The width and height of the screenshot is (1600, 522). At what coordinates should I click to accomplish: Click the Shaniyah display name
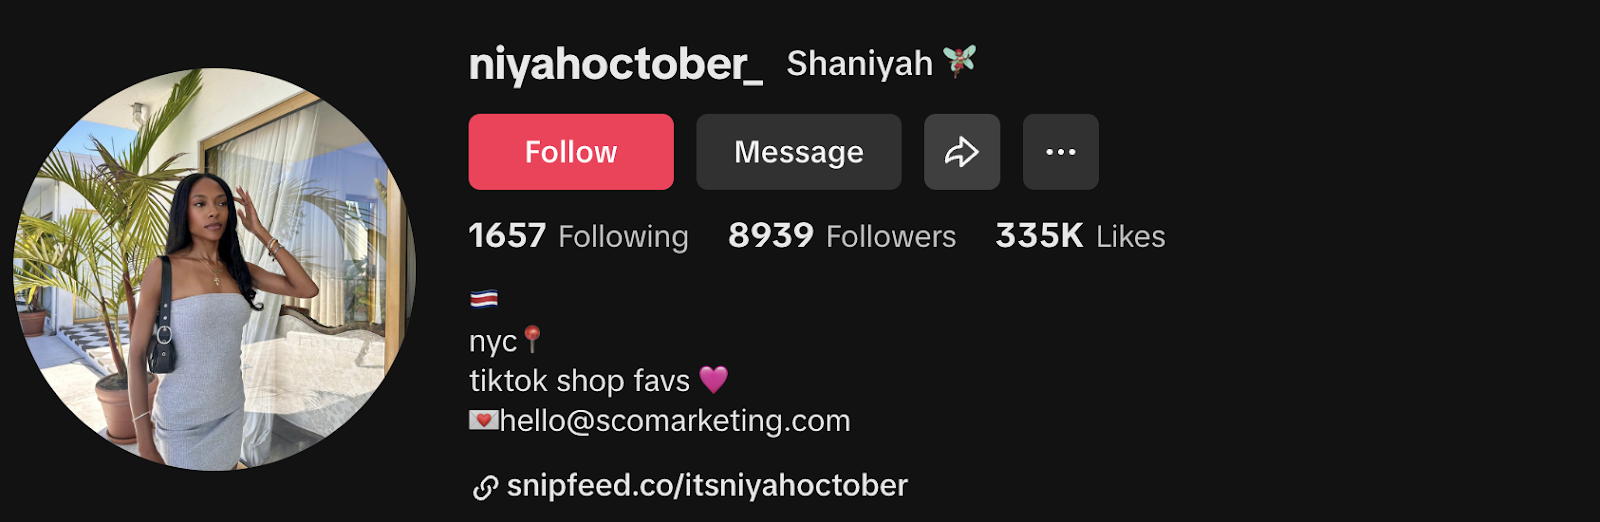[x=860, y=63]
